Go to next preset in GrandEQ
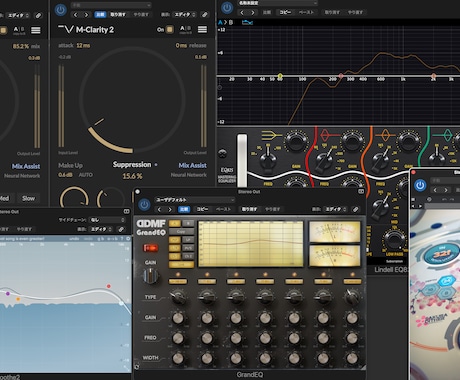 click(x=170, y=209)
